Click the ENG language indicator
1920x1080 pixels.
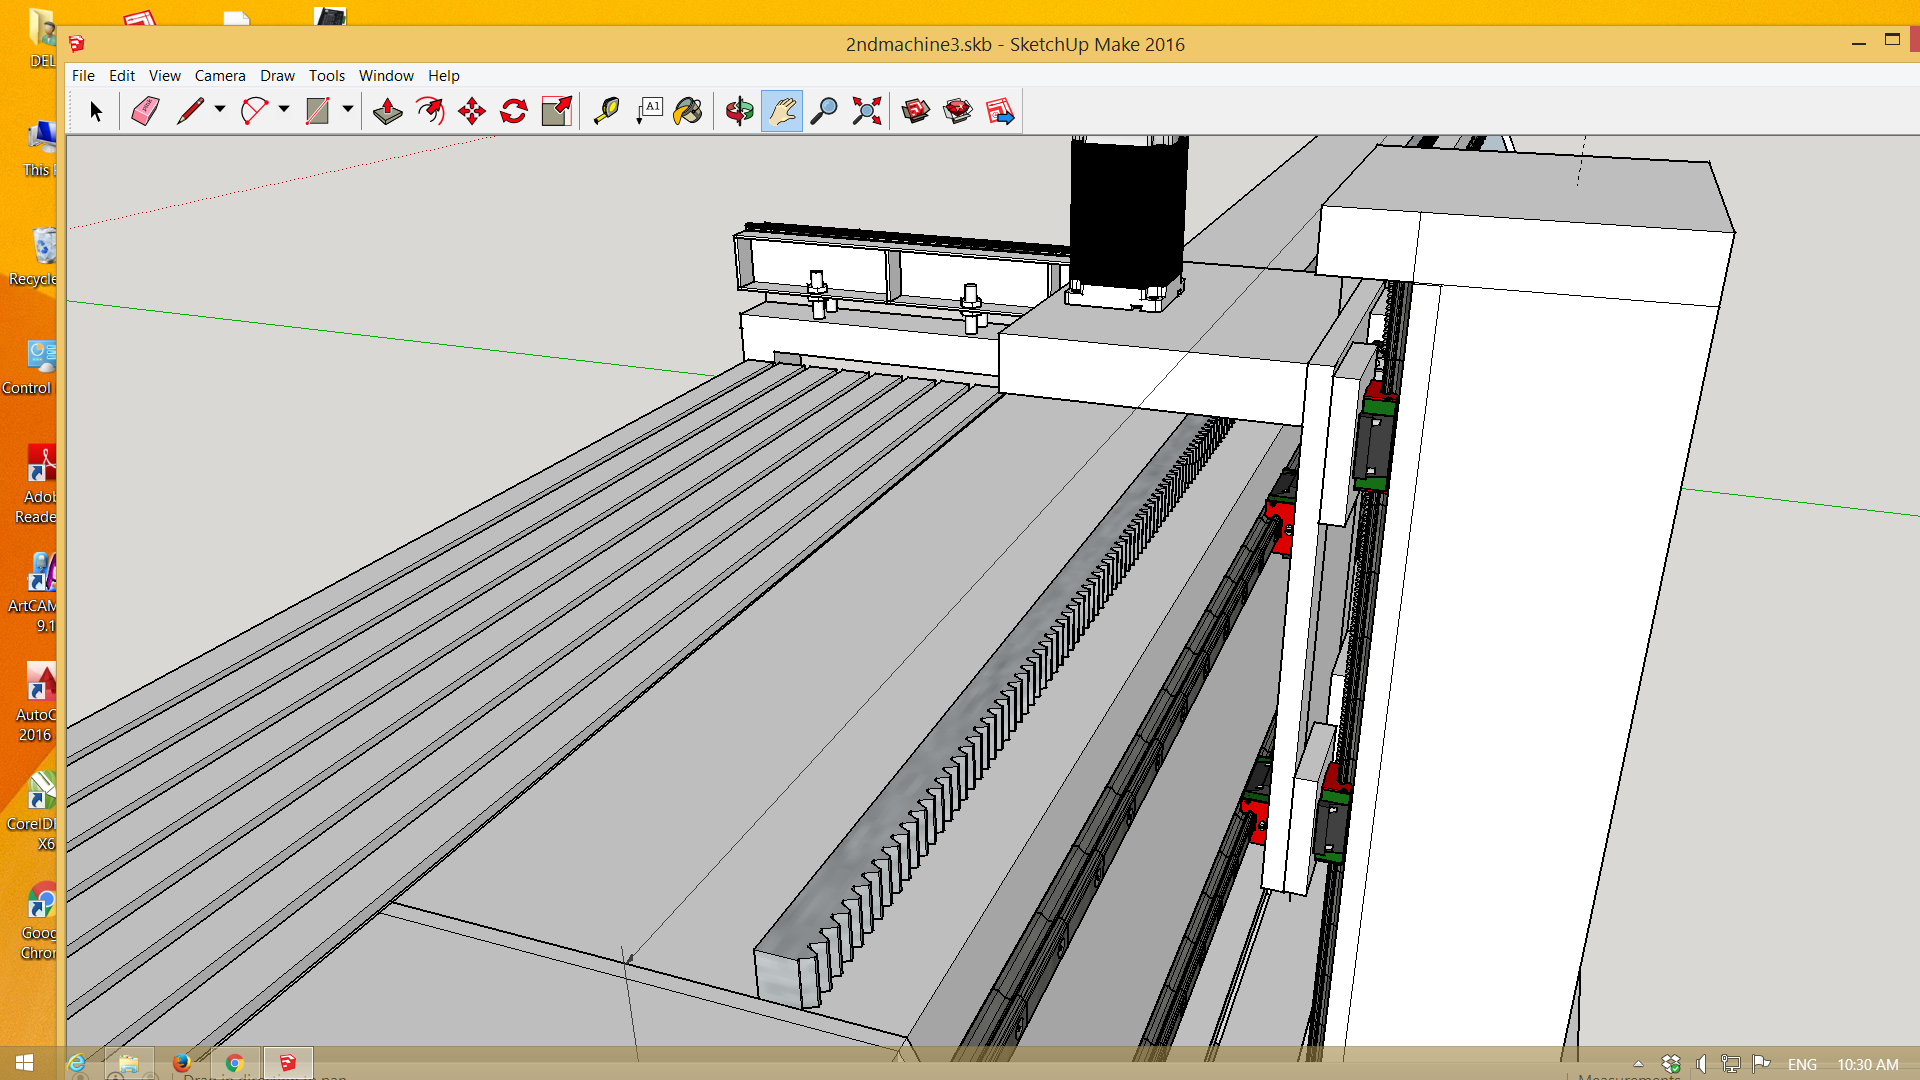[1802, 1064]
